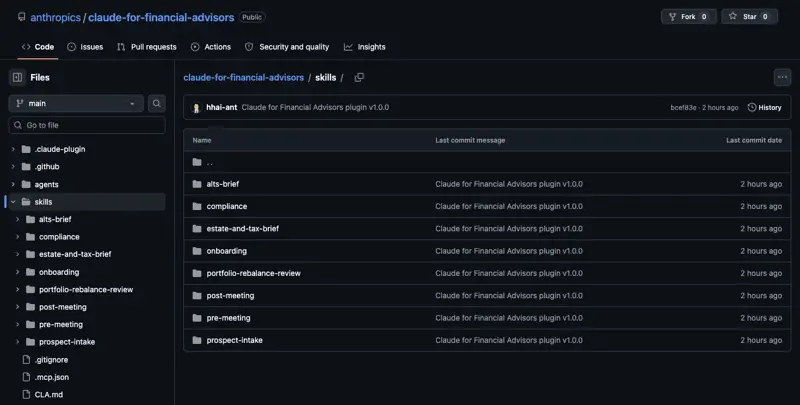Open commit message in header bar
The height and width of the screenshot is (405, 800).
(315, 108)
